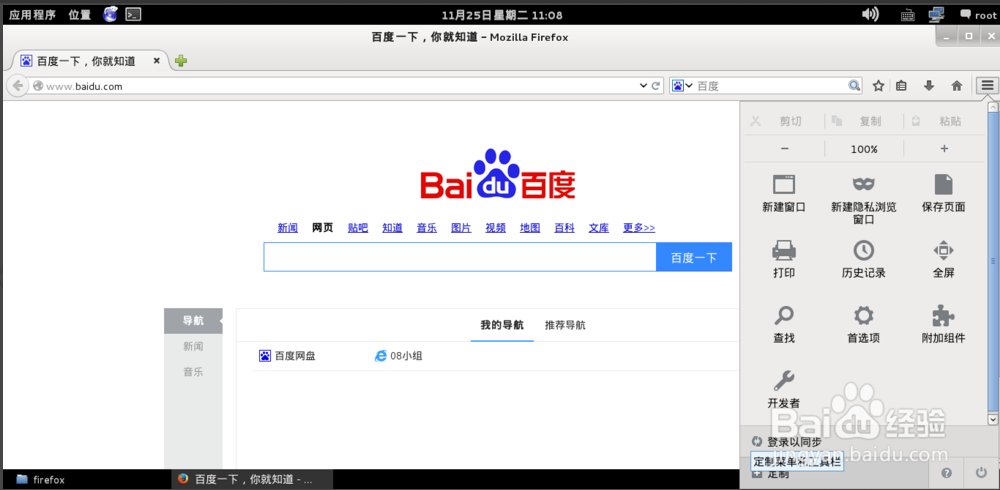
Task: Select 音乐 in Baidu sidebar
Action: (x=193, y=372)
